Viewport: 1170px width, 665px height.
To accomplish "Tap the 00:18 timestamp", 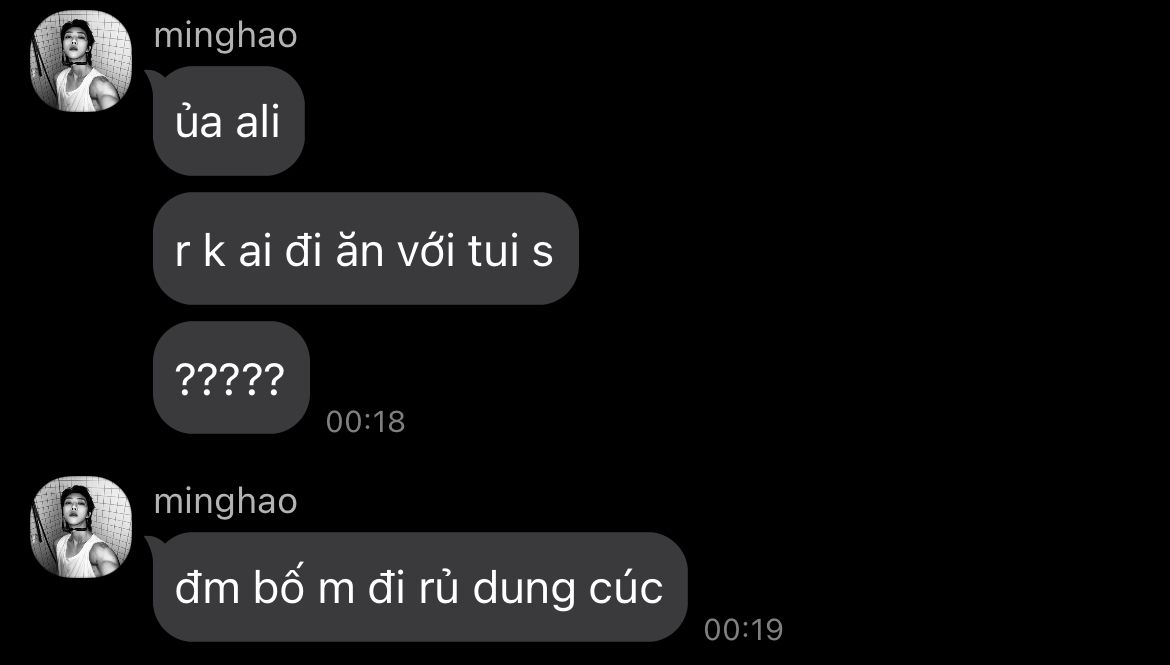I will [x=366, y=422].
